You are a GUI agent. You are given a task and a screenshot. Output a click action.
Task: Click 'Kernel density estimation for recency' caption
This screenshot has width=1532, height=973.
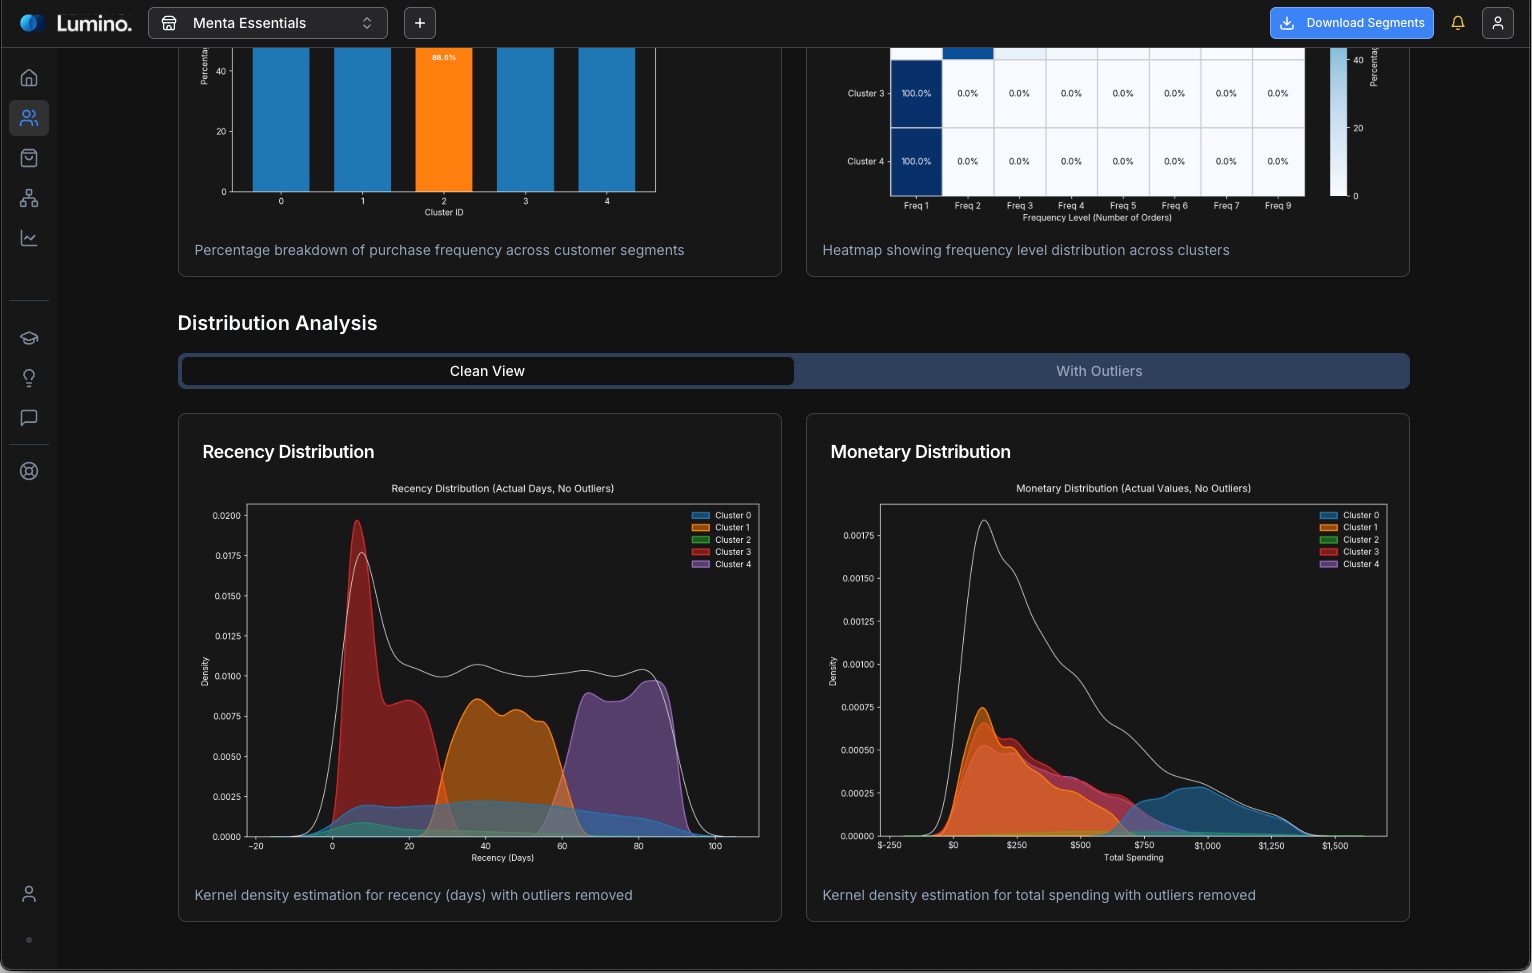click(x=413, y=895)
